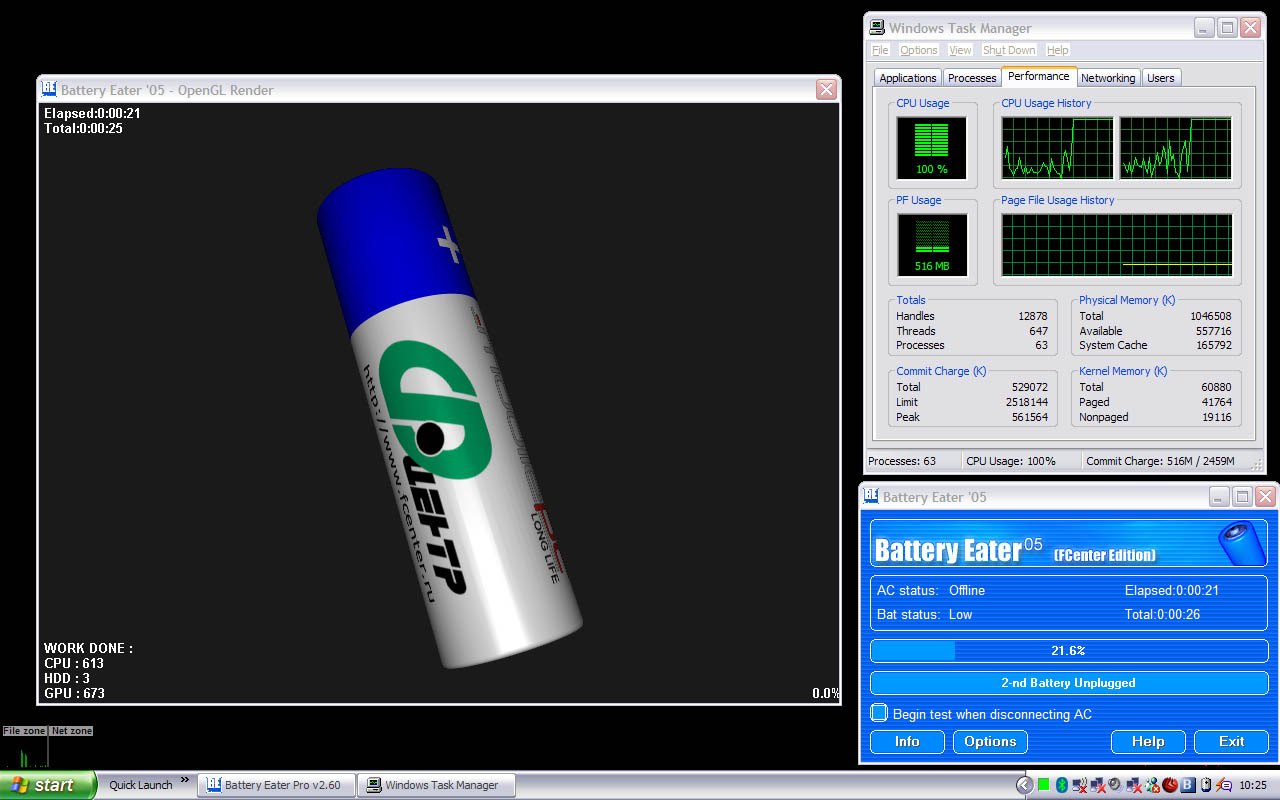
Task: Open the Bluetooth tray icon
Action: click(x=1062, y=784)
